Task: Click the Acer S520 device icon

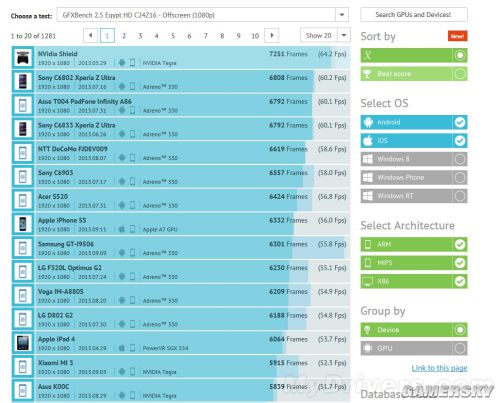Action: pos(23,201)
